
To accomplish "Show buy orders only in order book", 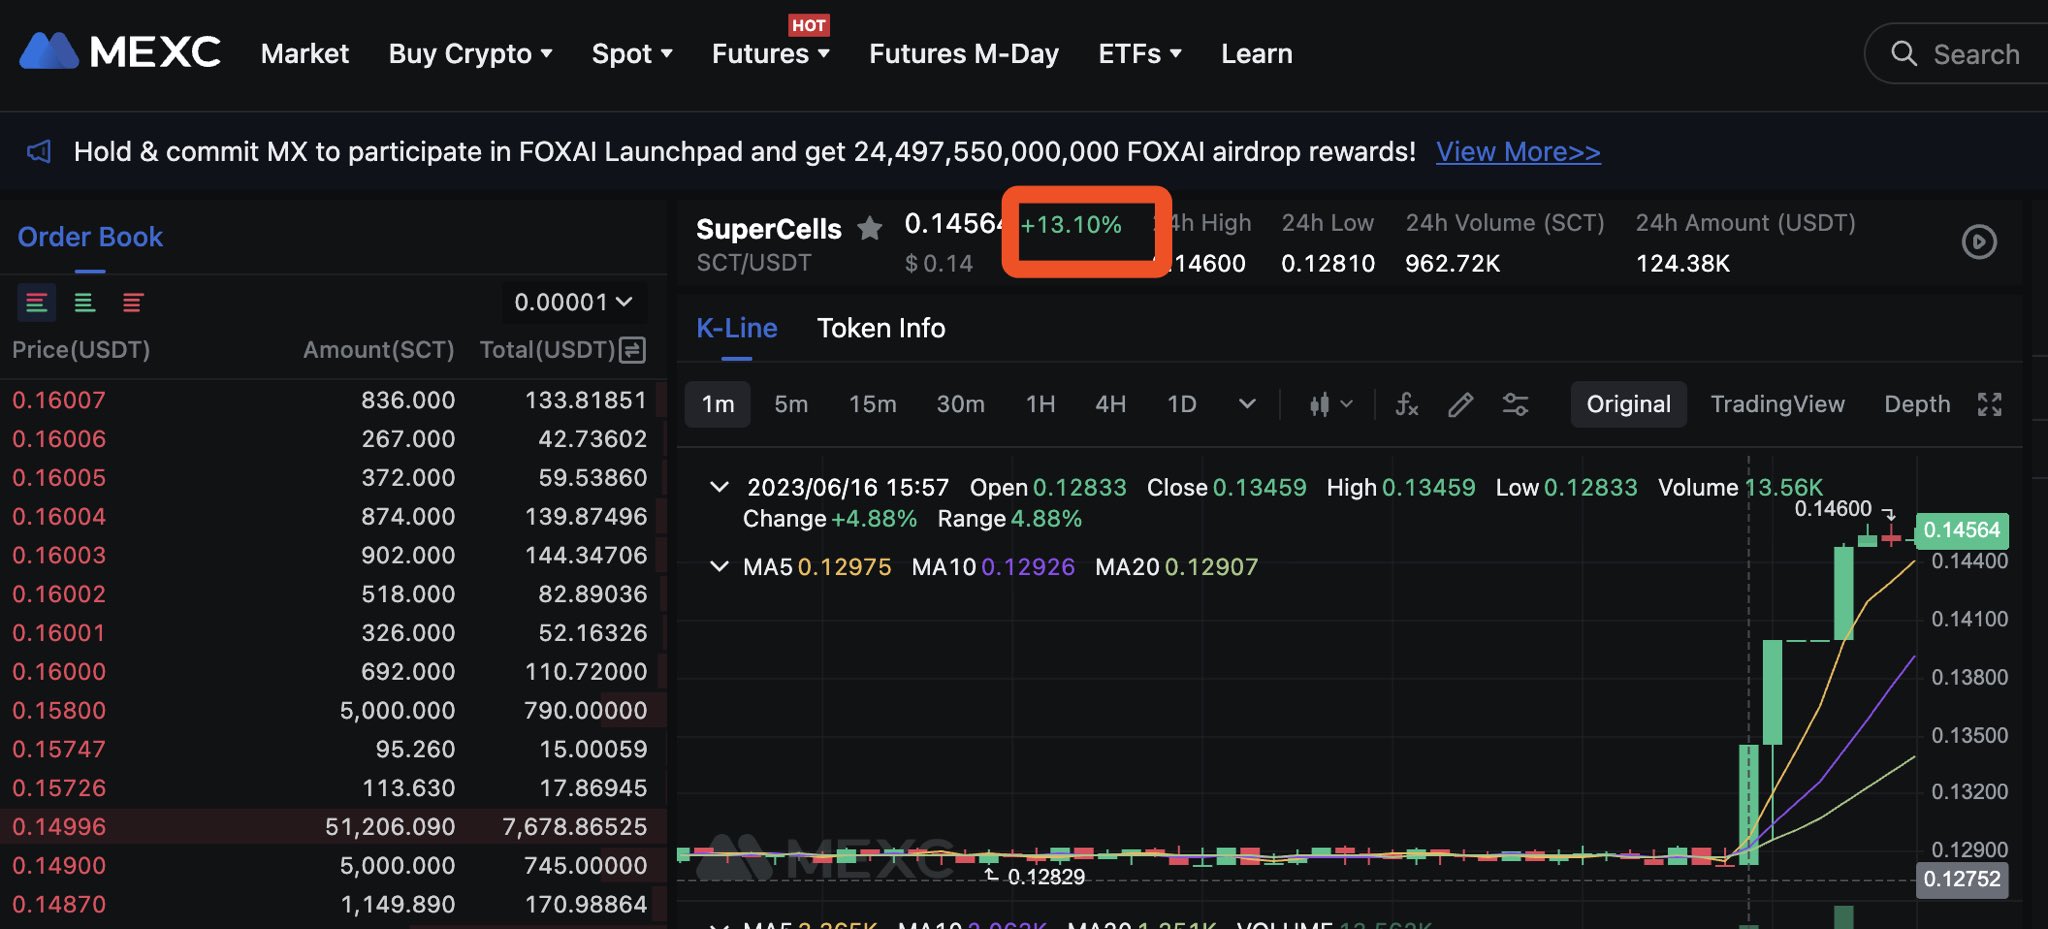I will [84, 302].
